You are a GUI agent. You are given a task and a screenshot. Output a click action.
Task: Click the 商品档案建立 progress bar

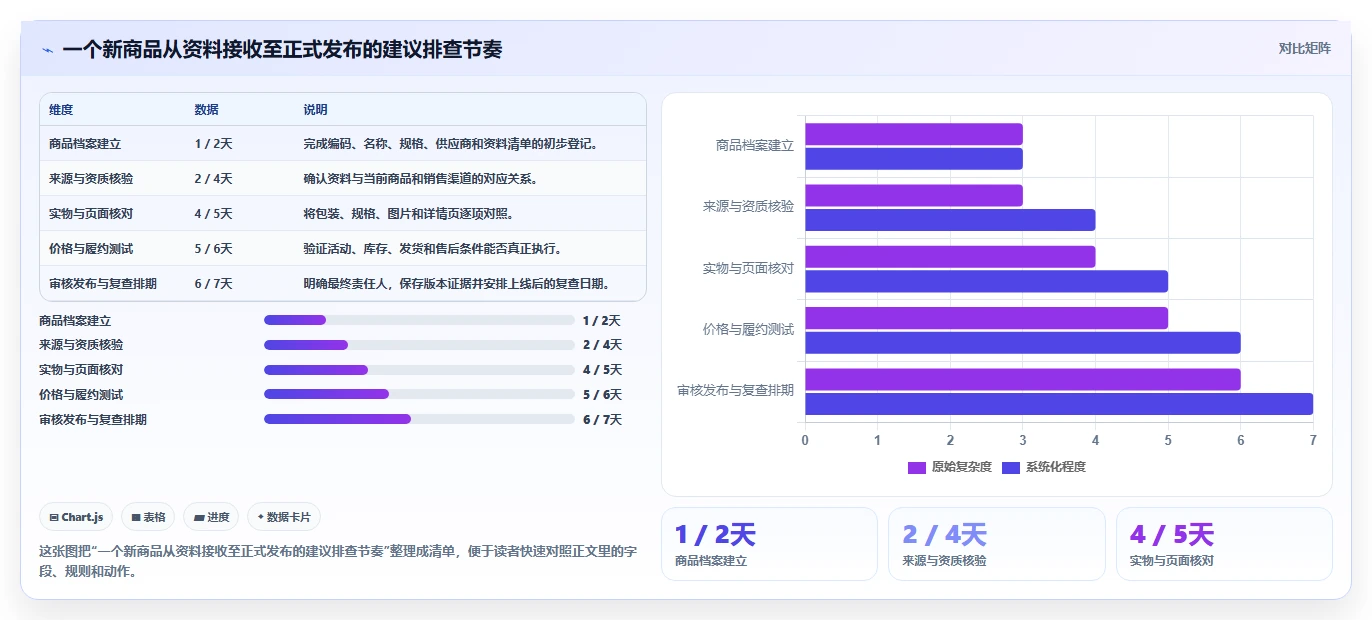[x=419, y=320]
